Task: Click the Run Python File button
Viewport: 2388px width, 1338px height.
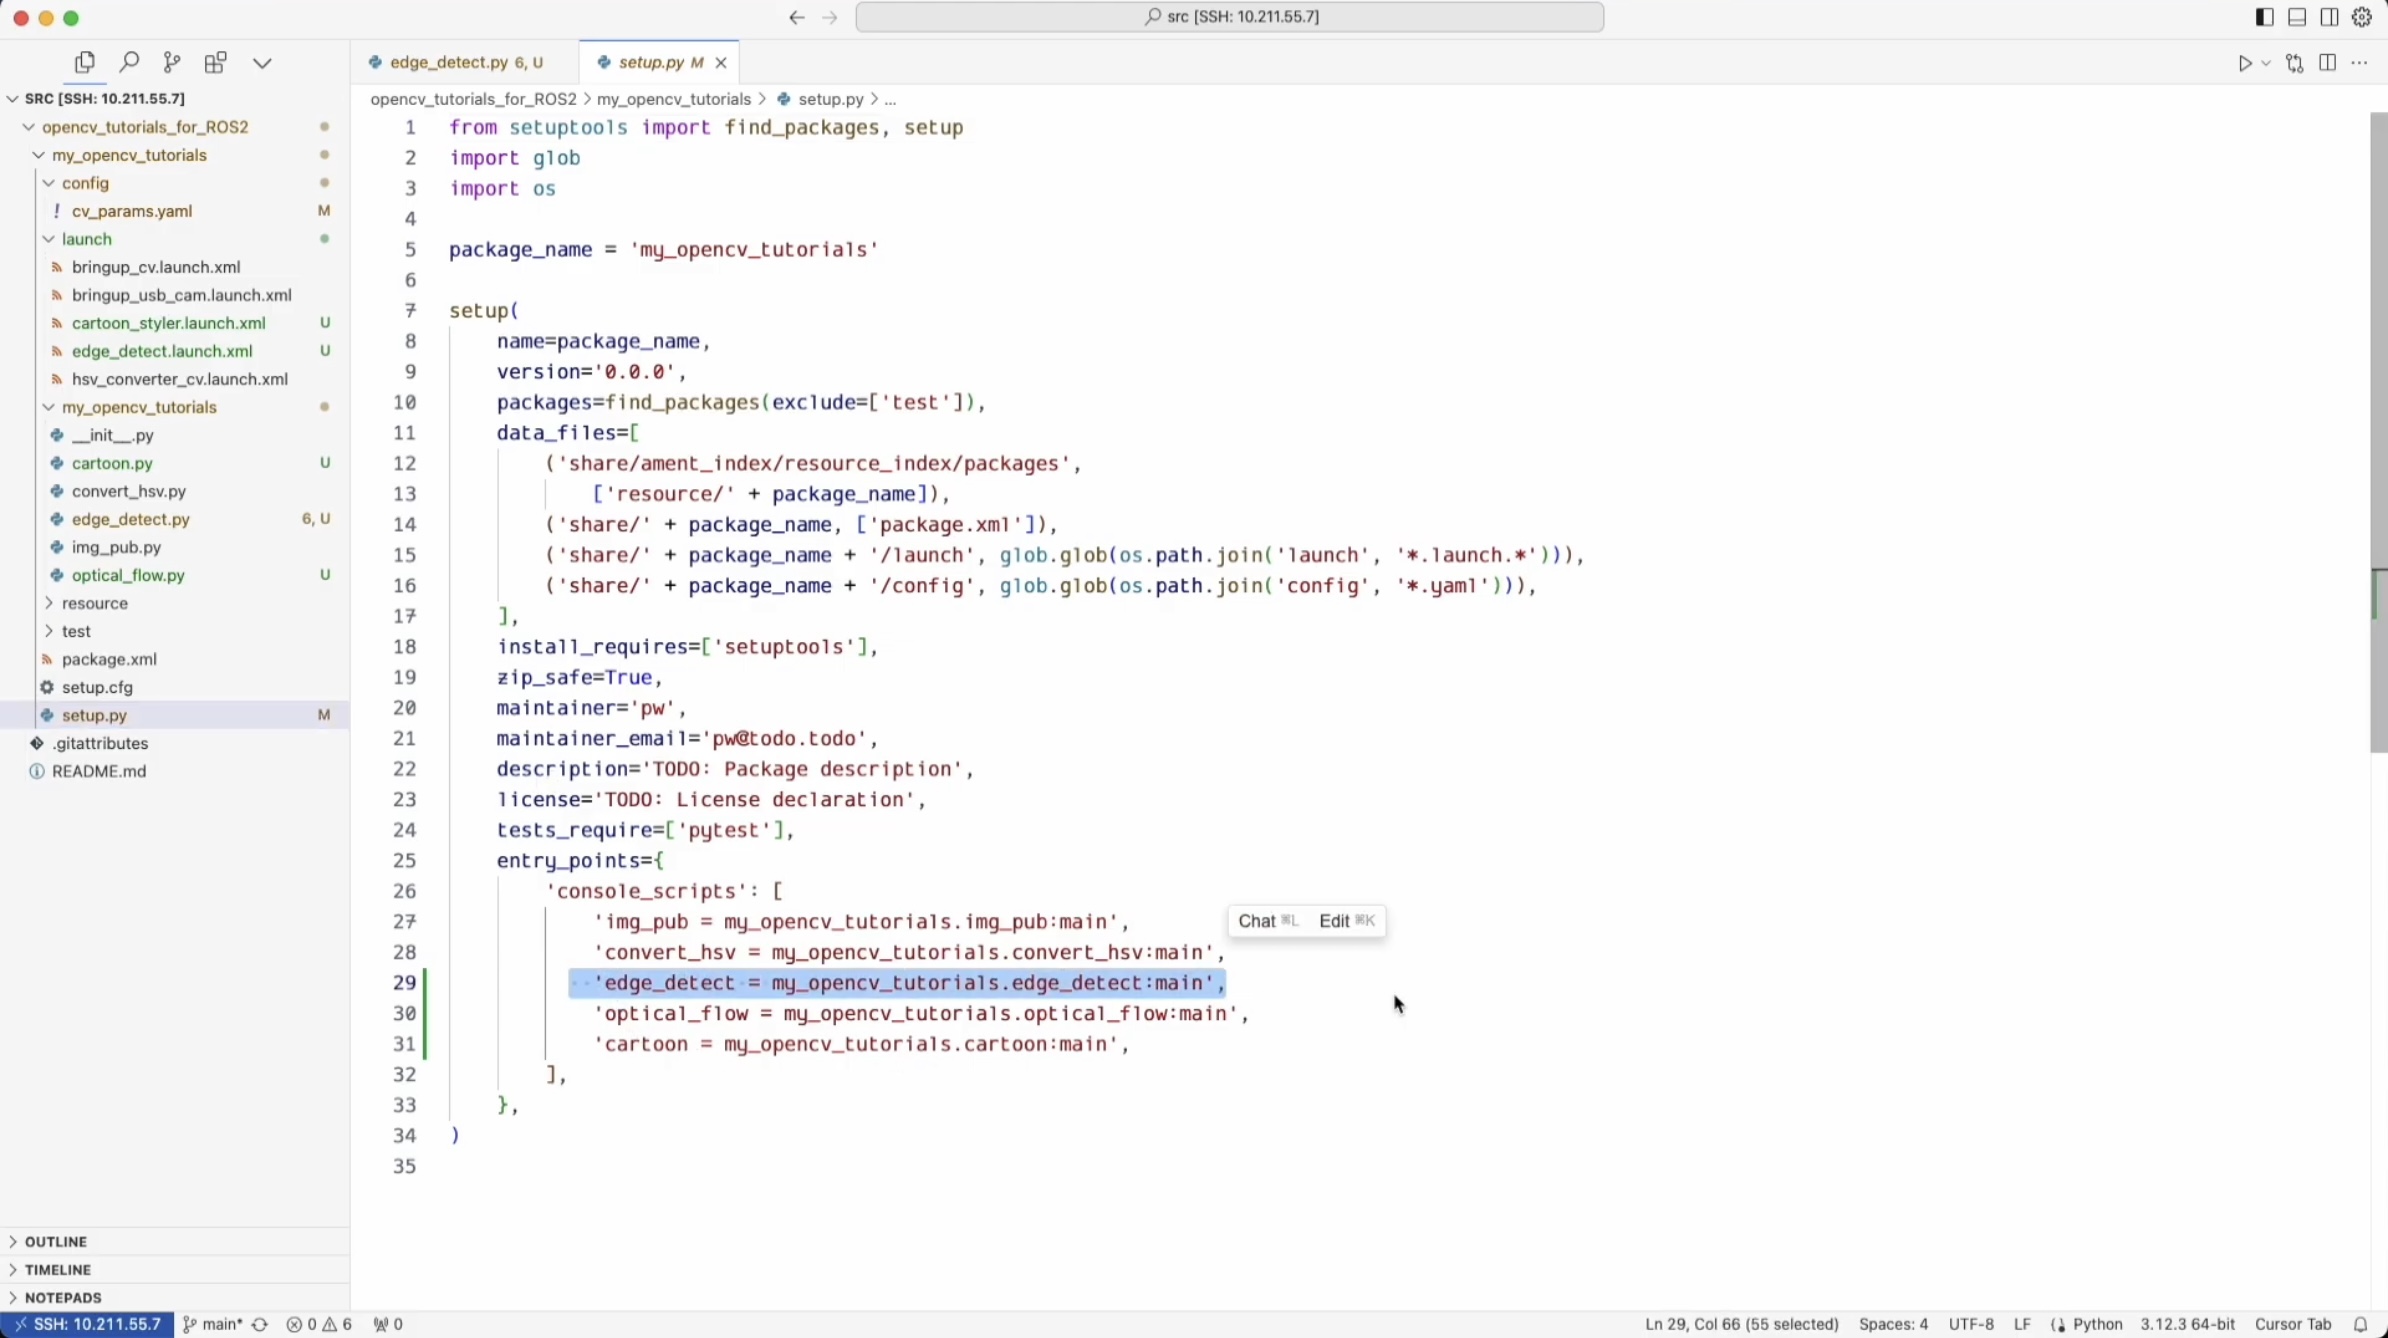Action: click(x=2244, y=63)
